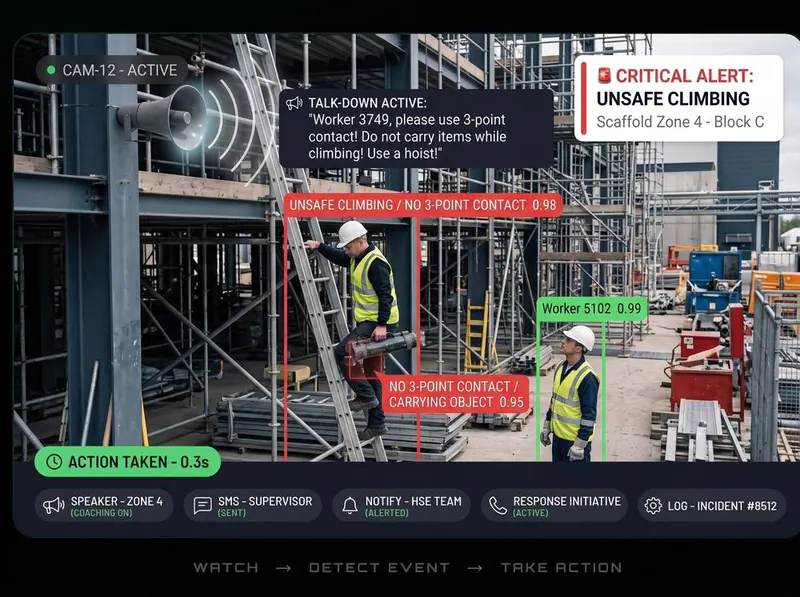Click the (SENT) status under SMS - Supervisor
Image resolution: width=800 pixels, height=597 pixels.
click(x=232, y=513)
